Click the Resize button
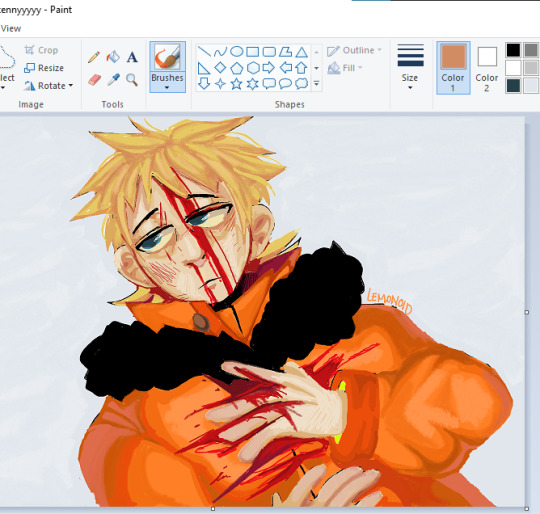Screen dimensions: 540x514 (44, 68)
